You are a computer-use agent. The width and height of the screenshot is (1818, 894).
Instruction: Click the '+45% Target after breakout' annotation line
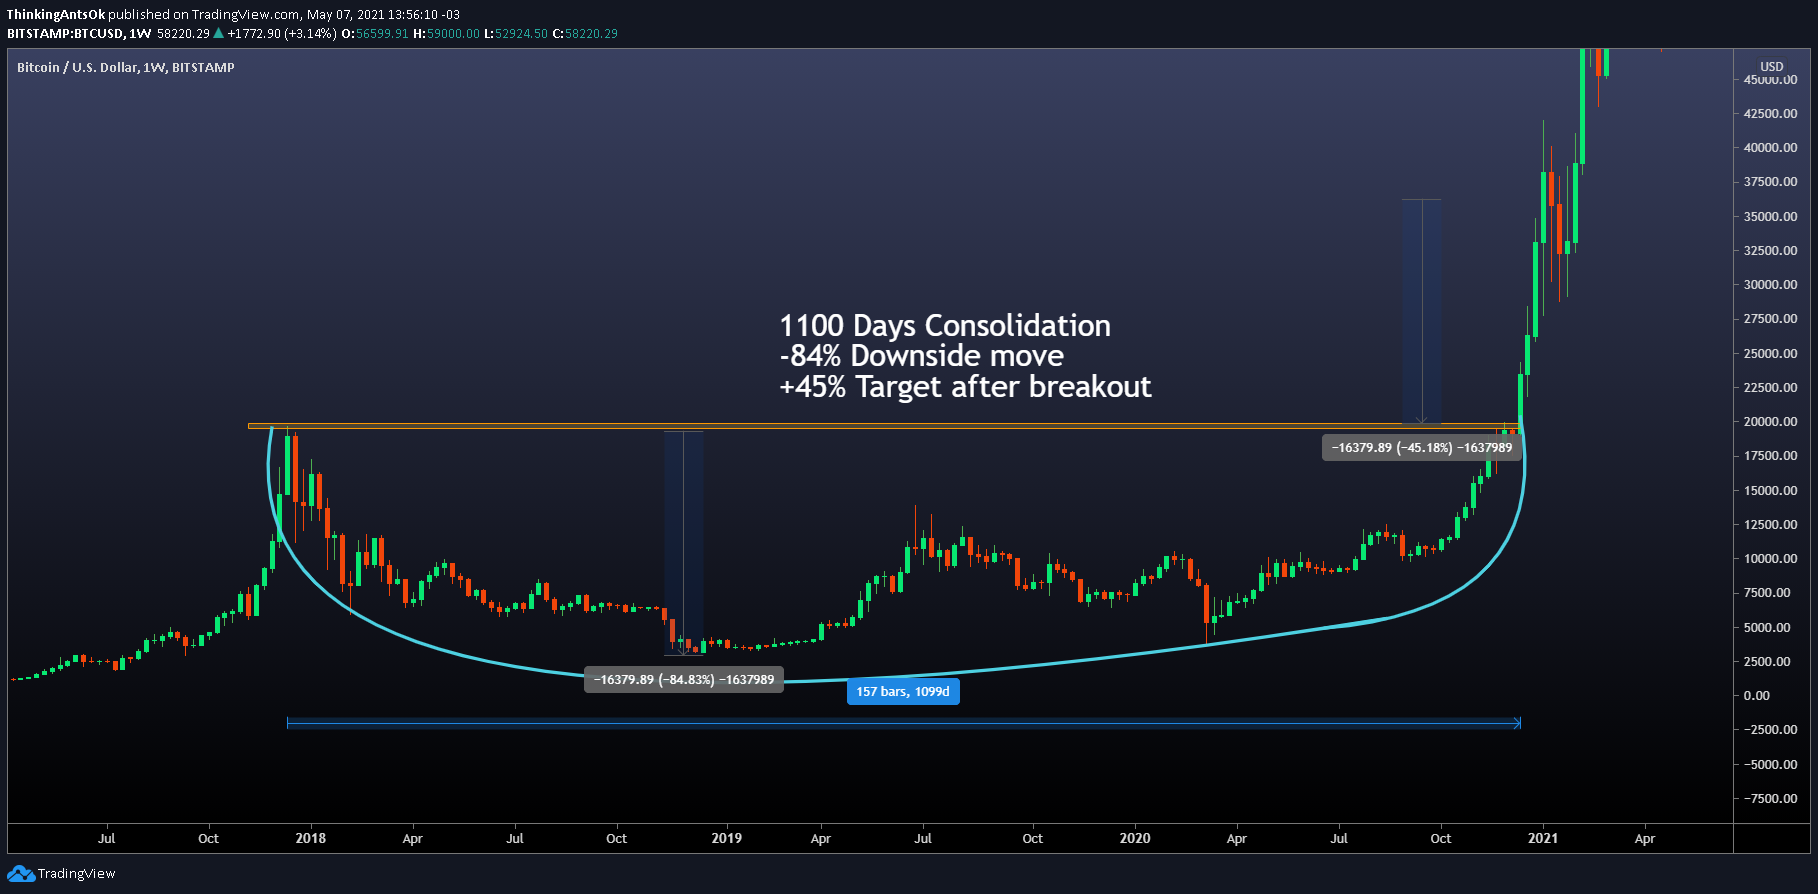(966, 387)
